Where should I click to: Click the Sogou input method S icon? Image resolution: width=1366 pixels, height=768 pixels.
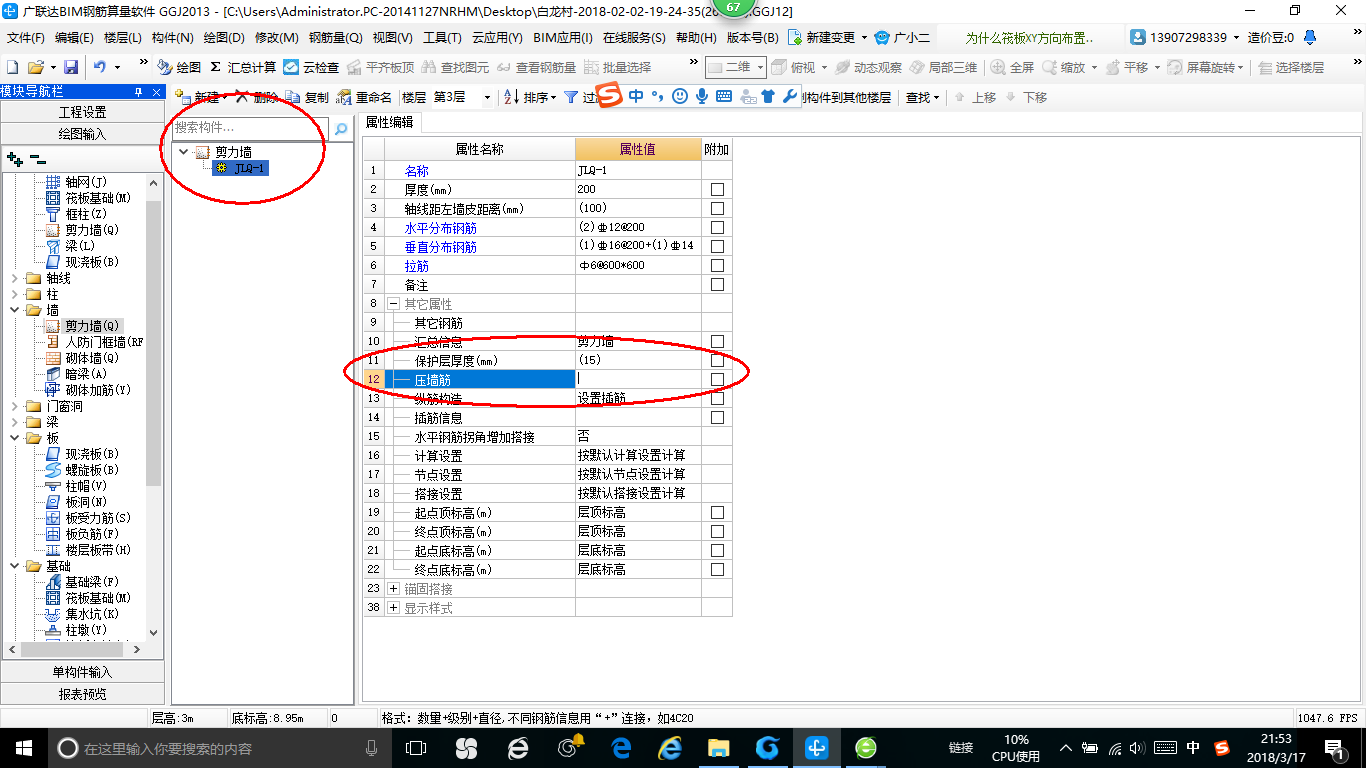[x=609, y=97]
